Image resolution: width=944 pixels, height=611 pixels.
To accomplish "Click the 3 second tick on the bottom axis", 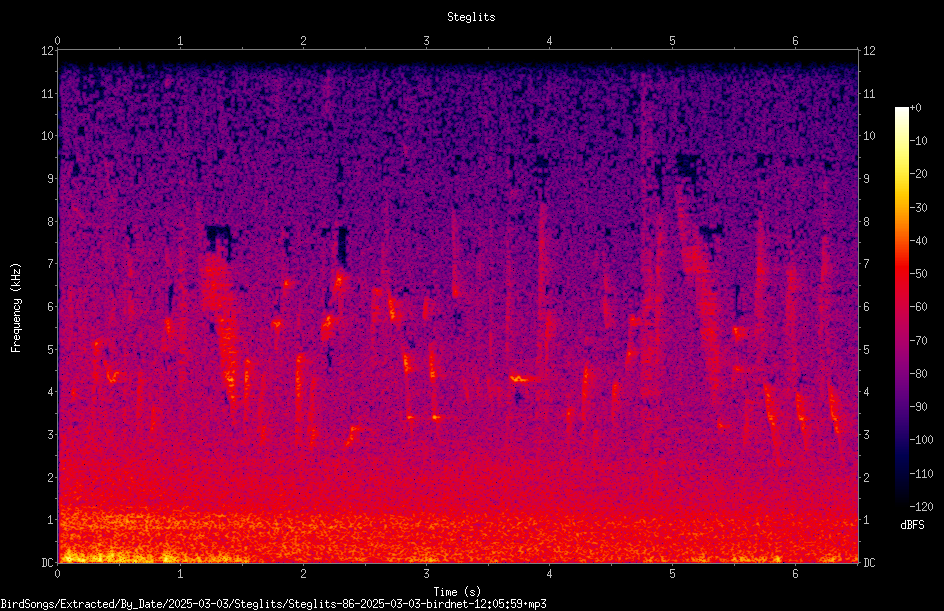I will point(426,574).
